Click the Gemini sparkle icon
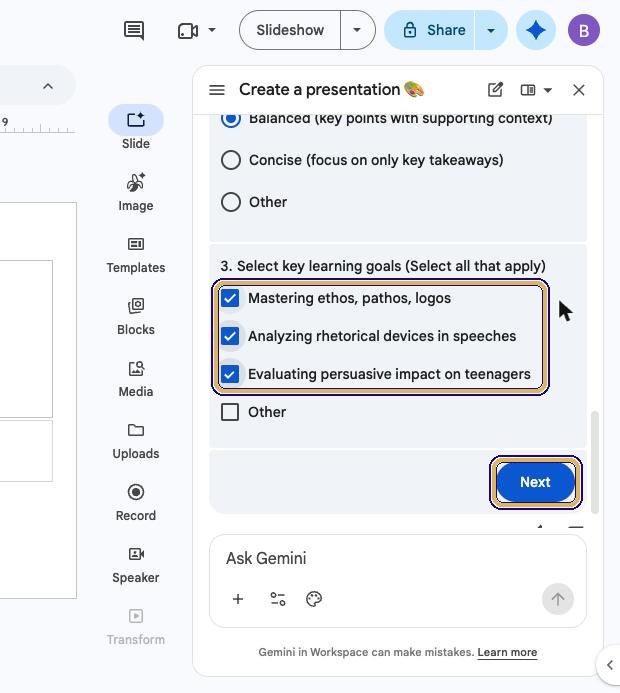The height and width of the screenshot is (693, 620). click(x=536, y=30)
